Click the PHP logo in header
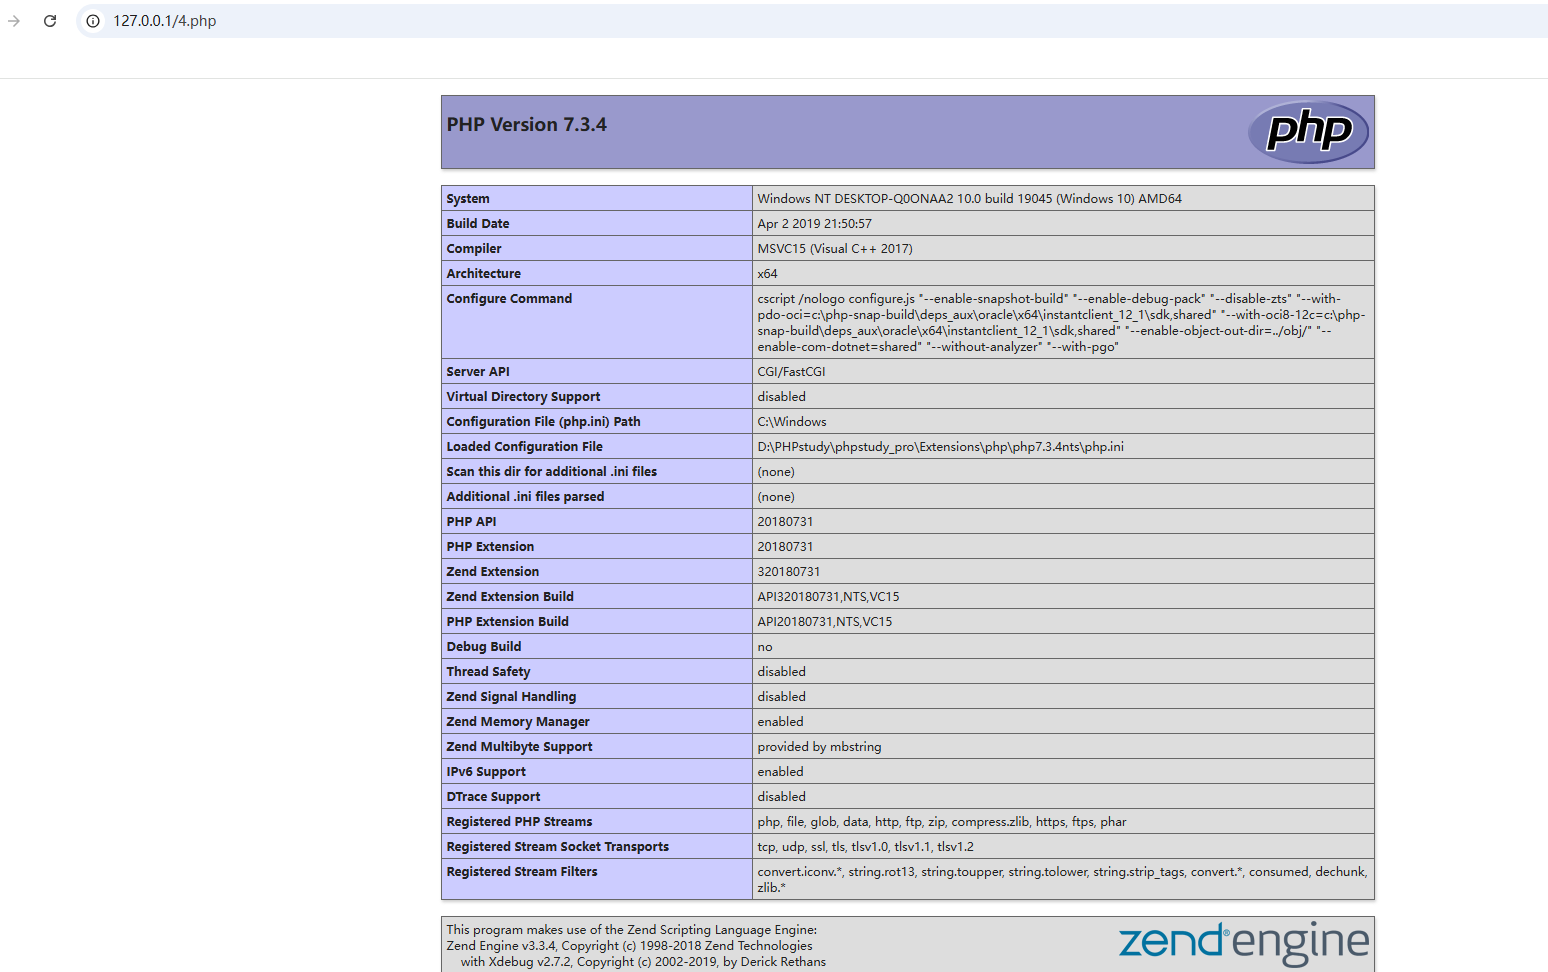 tap(1309, 132)
